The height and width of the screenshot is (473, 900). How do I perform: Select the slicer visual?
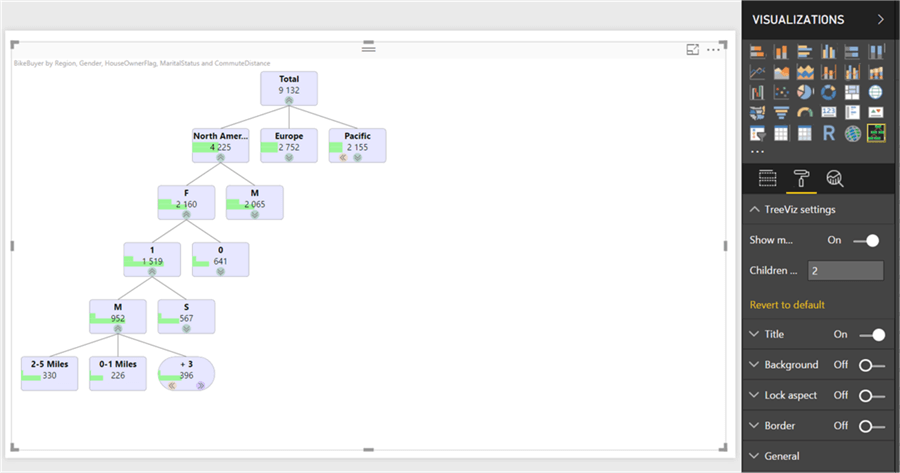tap(757, 133)
